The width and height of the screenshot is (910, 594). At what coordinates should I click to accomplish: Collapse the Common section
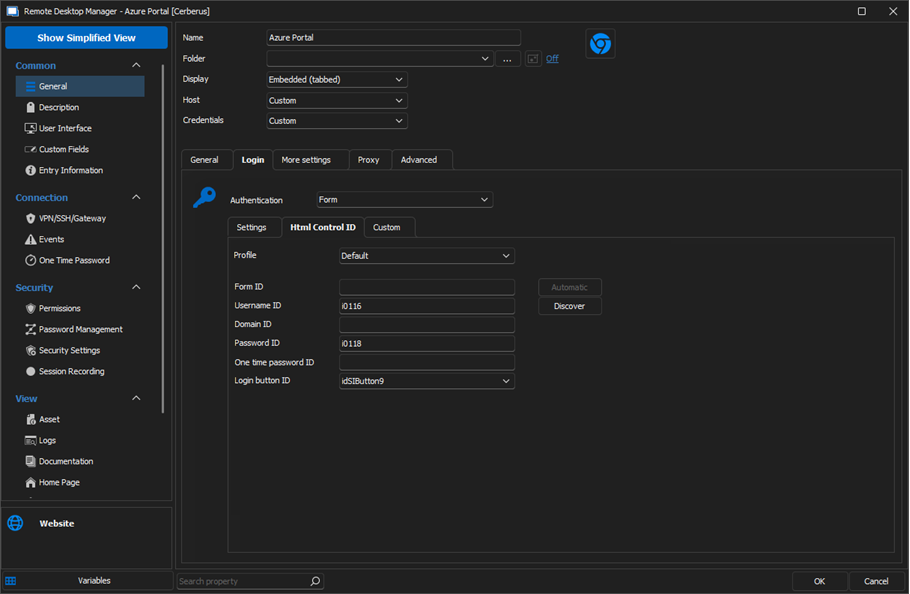pos(136,65)
